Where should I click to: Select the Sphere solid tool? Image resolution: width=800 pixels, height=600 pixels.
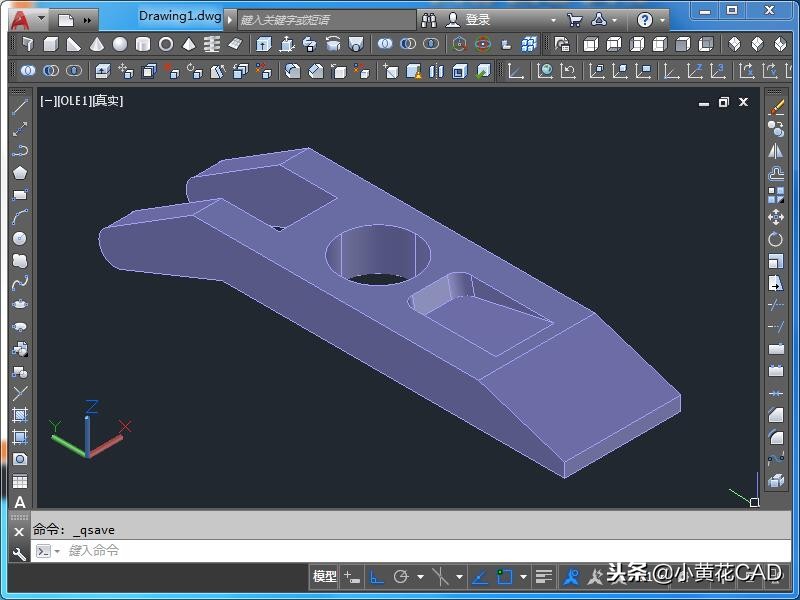120,45
